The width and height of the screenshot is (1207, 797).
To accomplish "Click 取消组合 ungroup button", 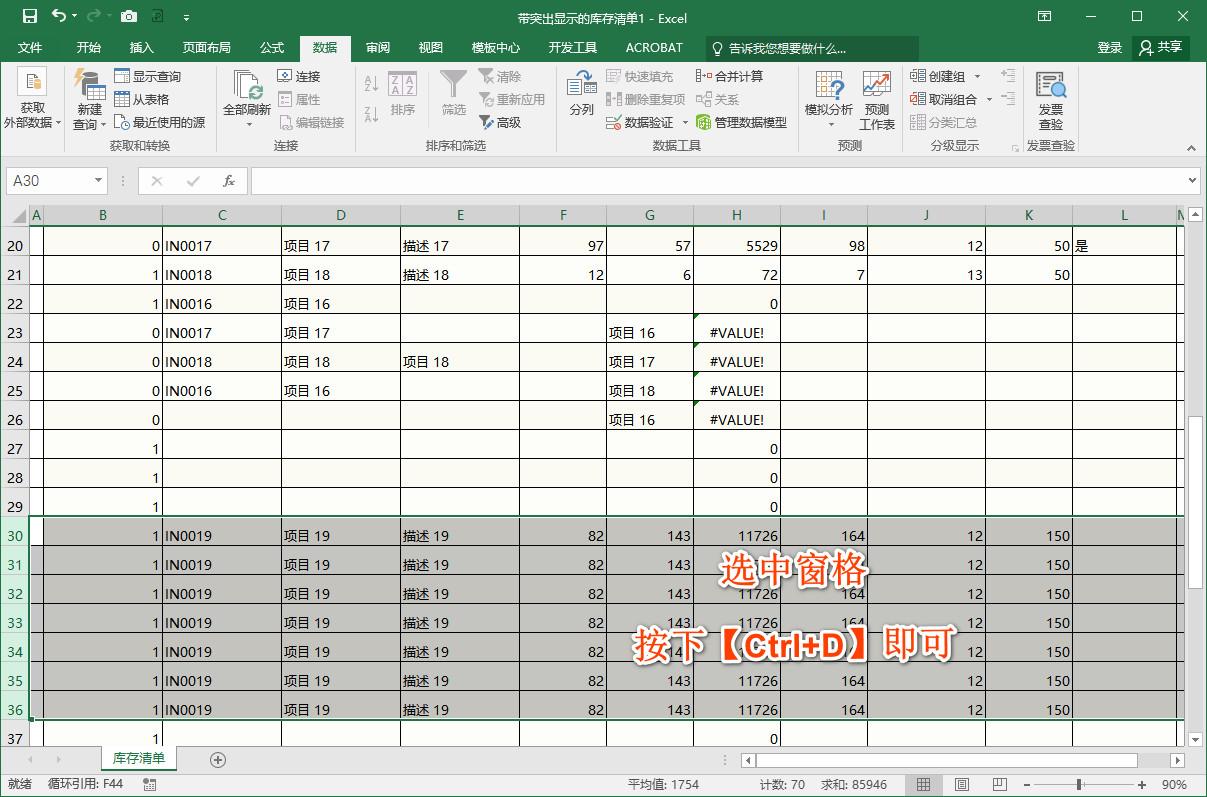I will [x=944, y=99].
